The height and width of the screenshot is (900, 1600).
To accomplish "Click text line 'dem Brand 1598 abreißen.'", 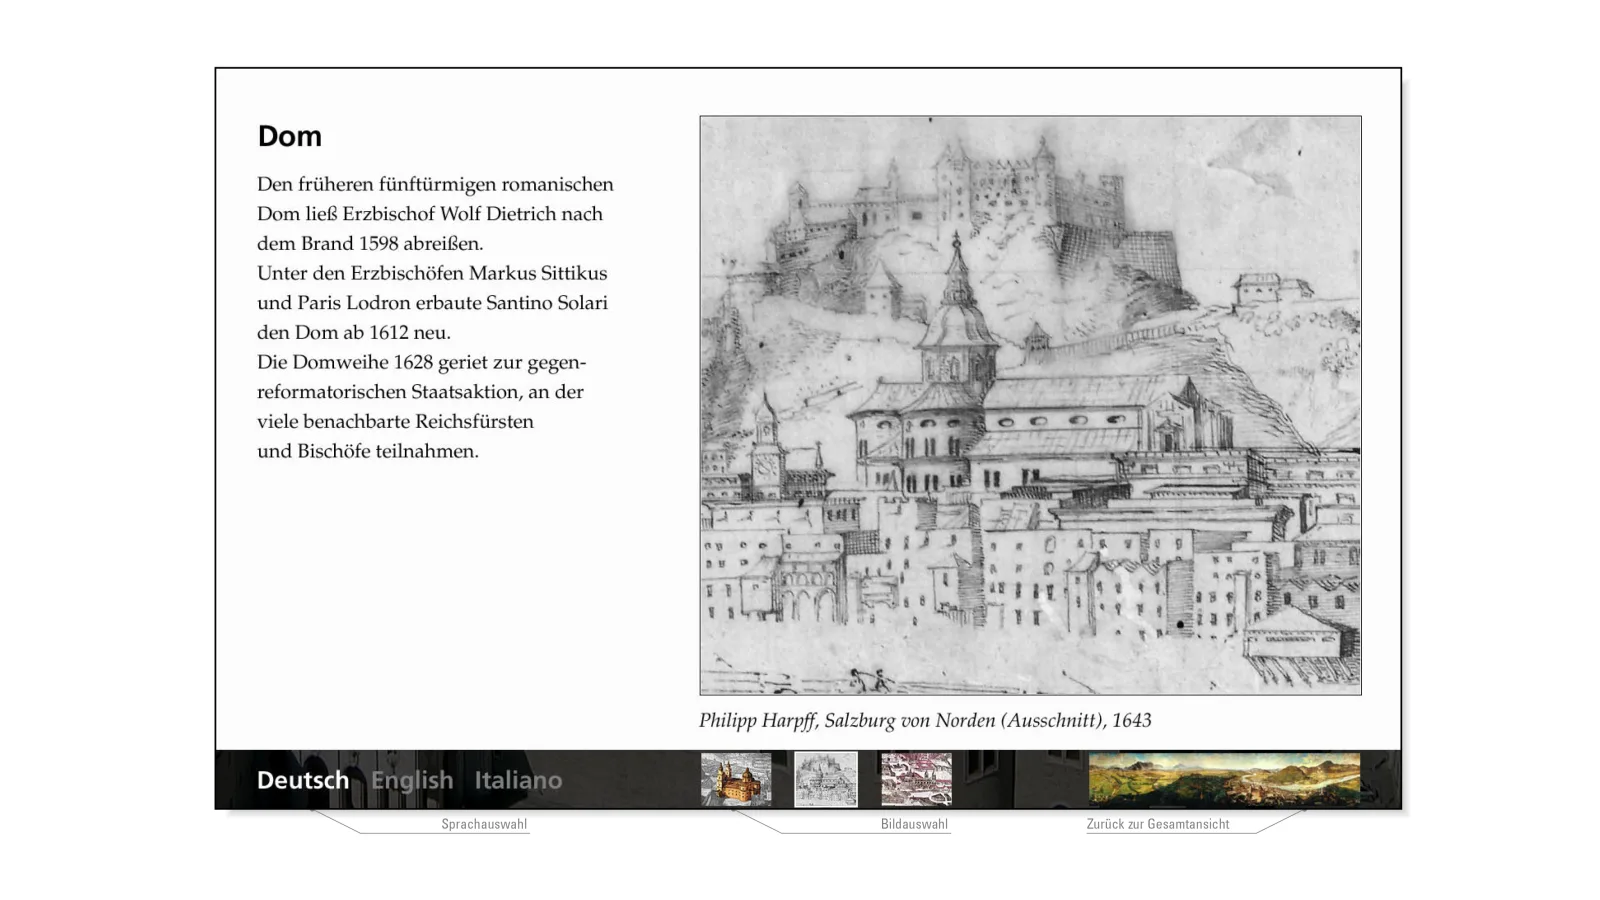I will [x=370, y=244].
